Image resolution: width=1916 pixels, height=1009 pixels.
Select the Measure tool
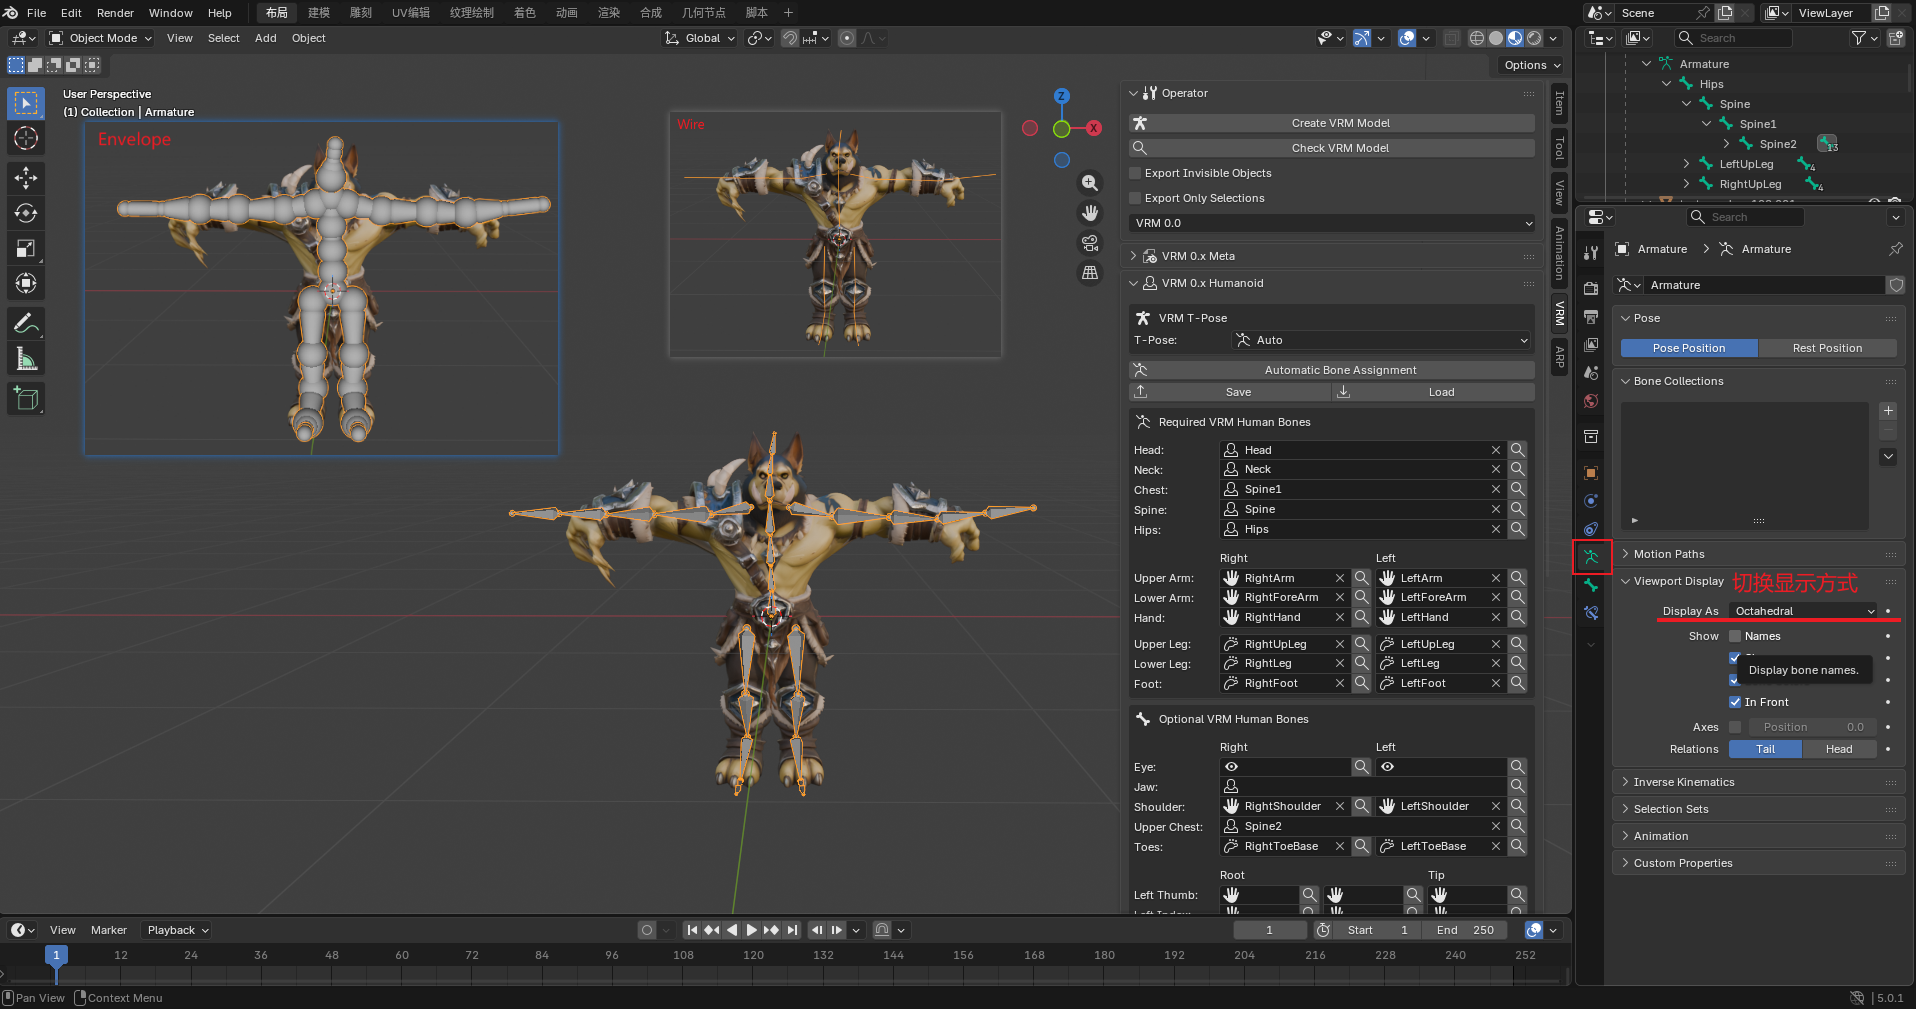tap(26, 358)
